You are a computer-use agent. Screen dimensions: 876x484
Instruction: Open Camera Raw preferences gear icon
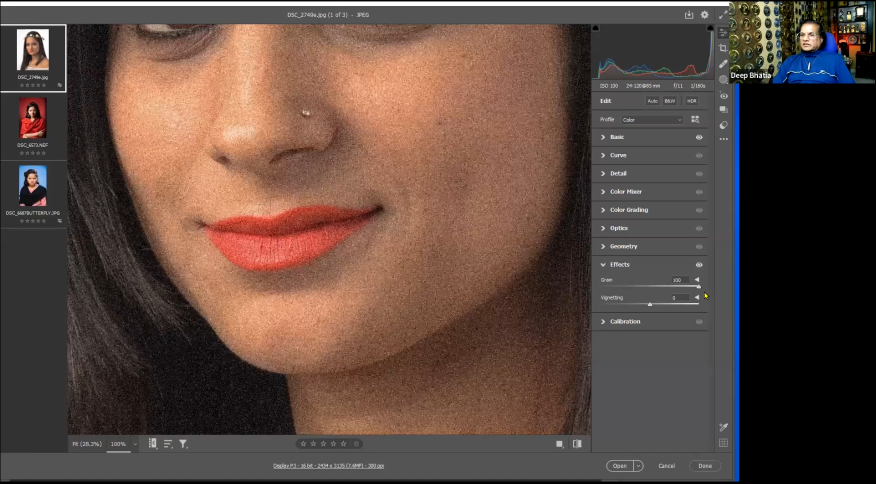(704, 15)
